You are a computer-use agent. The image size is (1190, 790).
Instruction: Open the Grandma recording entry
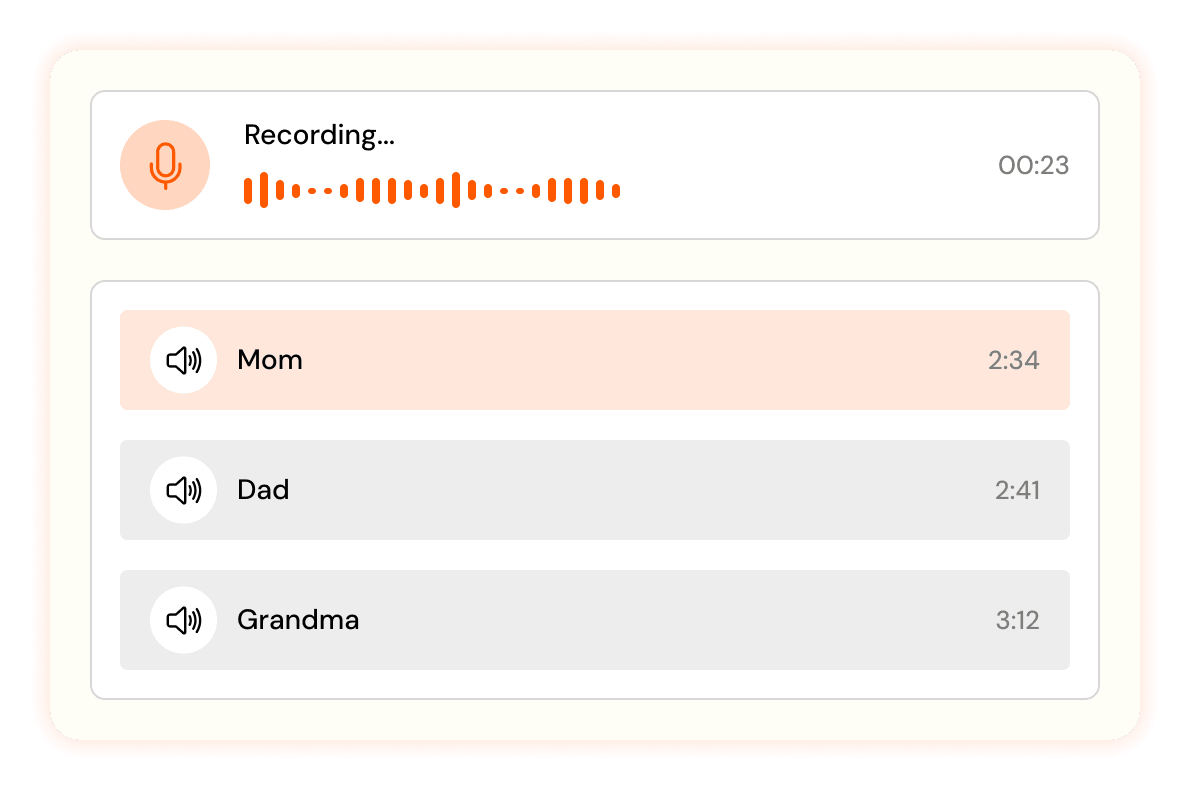coord(595,620)
